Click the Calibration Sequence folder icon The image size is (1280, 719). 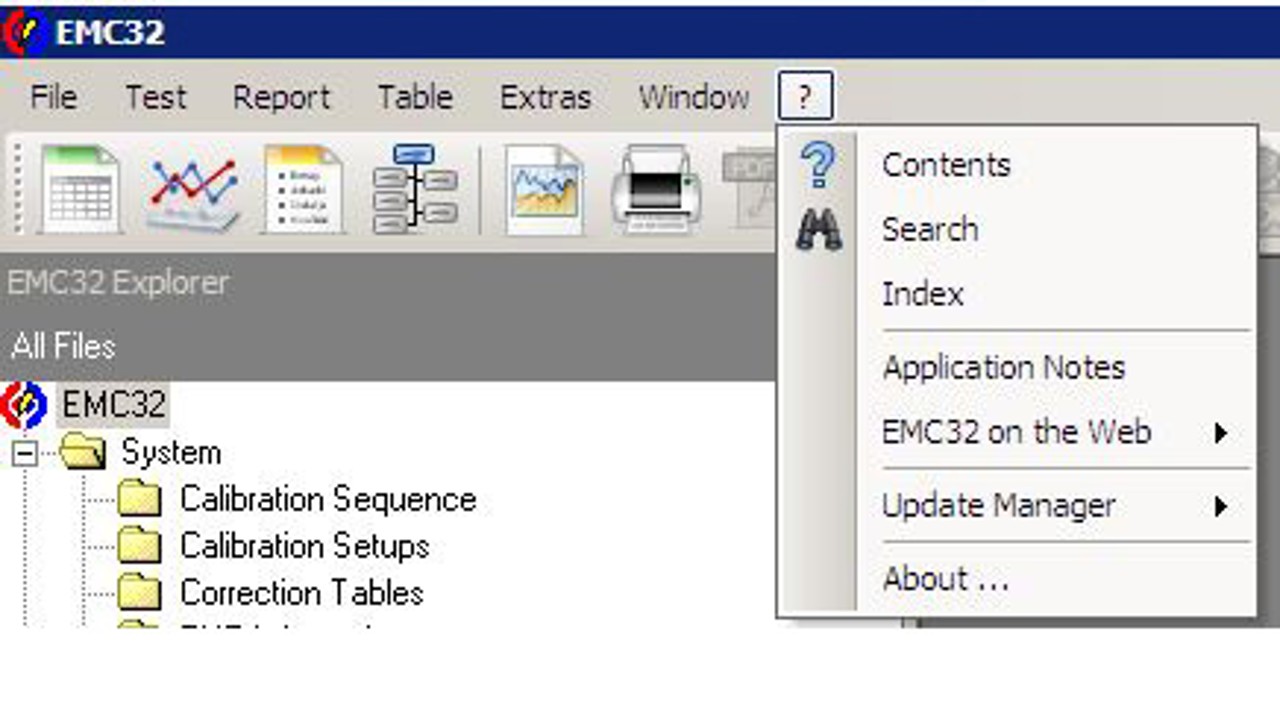click(140, 499)
